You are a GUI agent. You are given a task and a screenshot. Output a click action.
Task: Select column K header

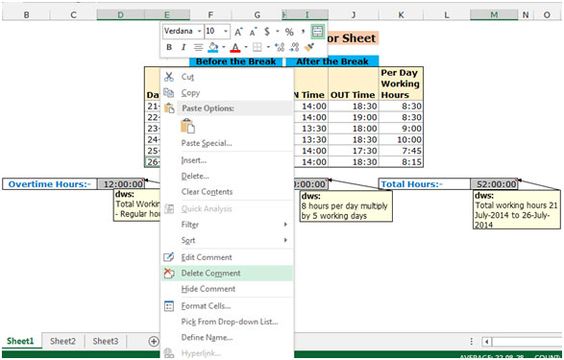click(x=401, y=15)
